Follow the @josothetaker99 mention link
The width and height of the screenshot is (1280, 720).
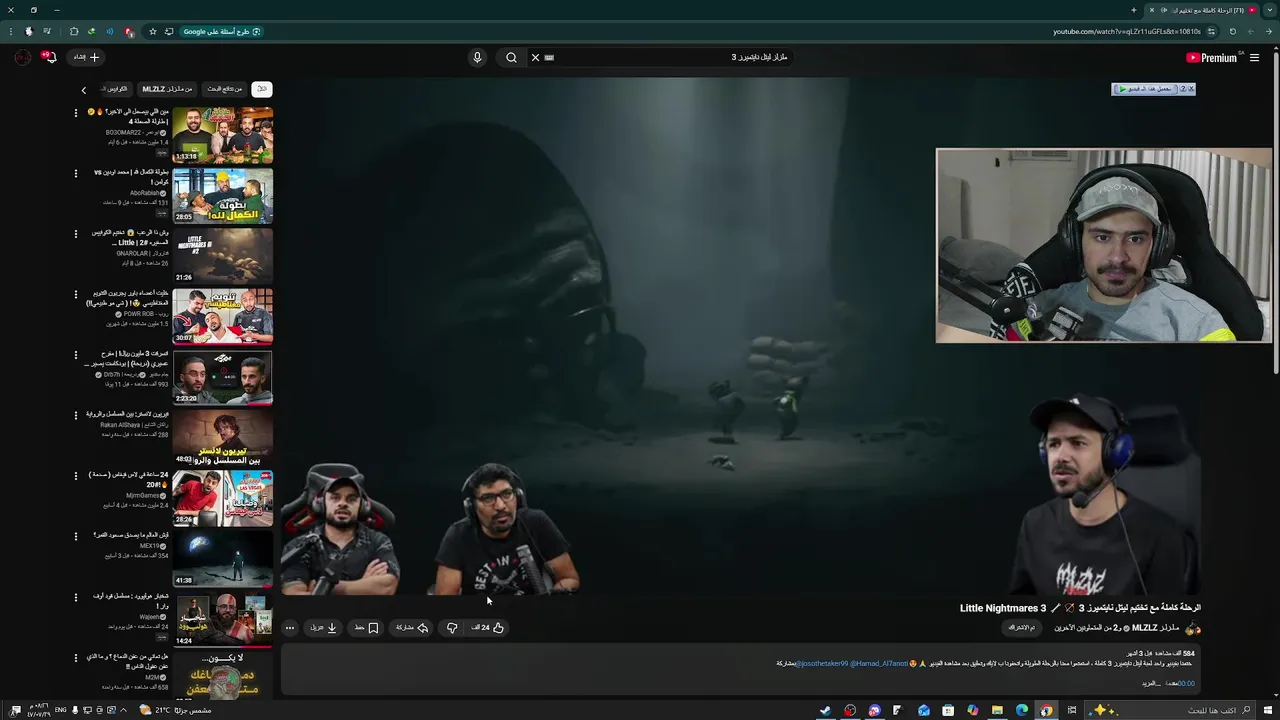pos(821,664)
